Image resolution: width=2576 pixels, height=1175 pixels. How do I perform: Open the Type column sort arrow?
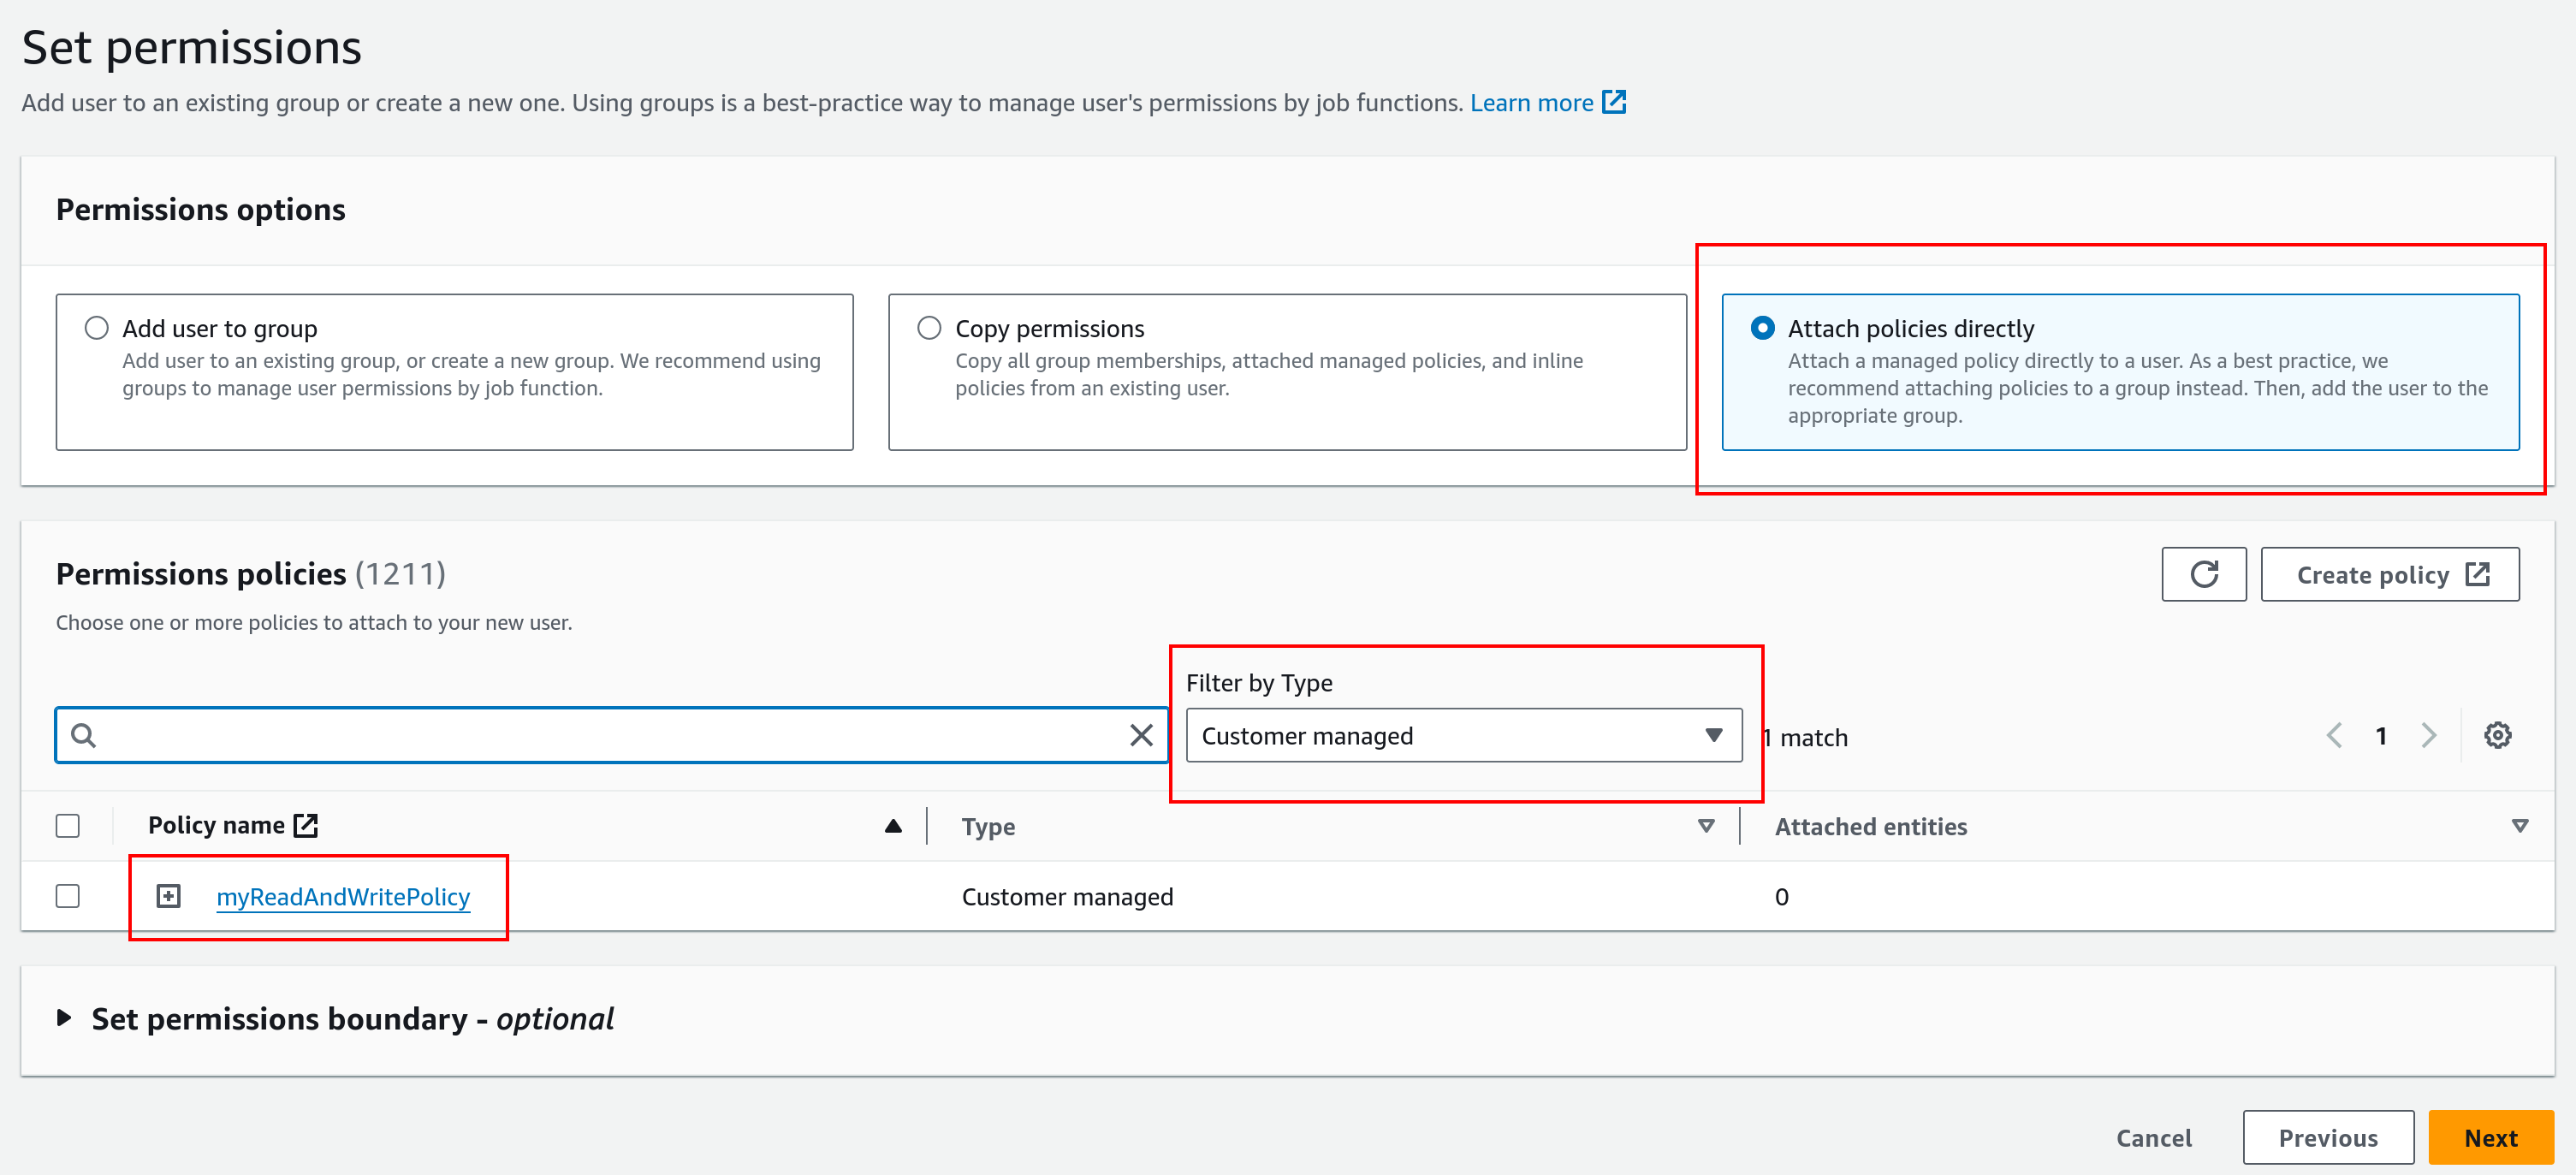pyautogui.click(x=1706, y=826)
